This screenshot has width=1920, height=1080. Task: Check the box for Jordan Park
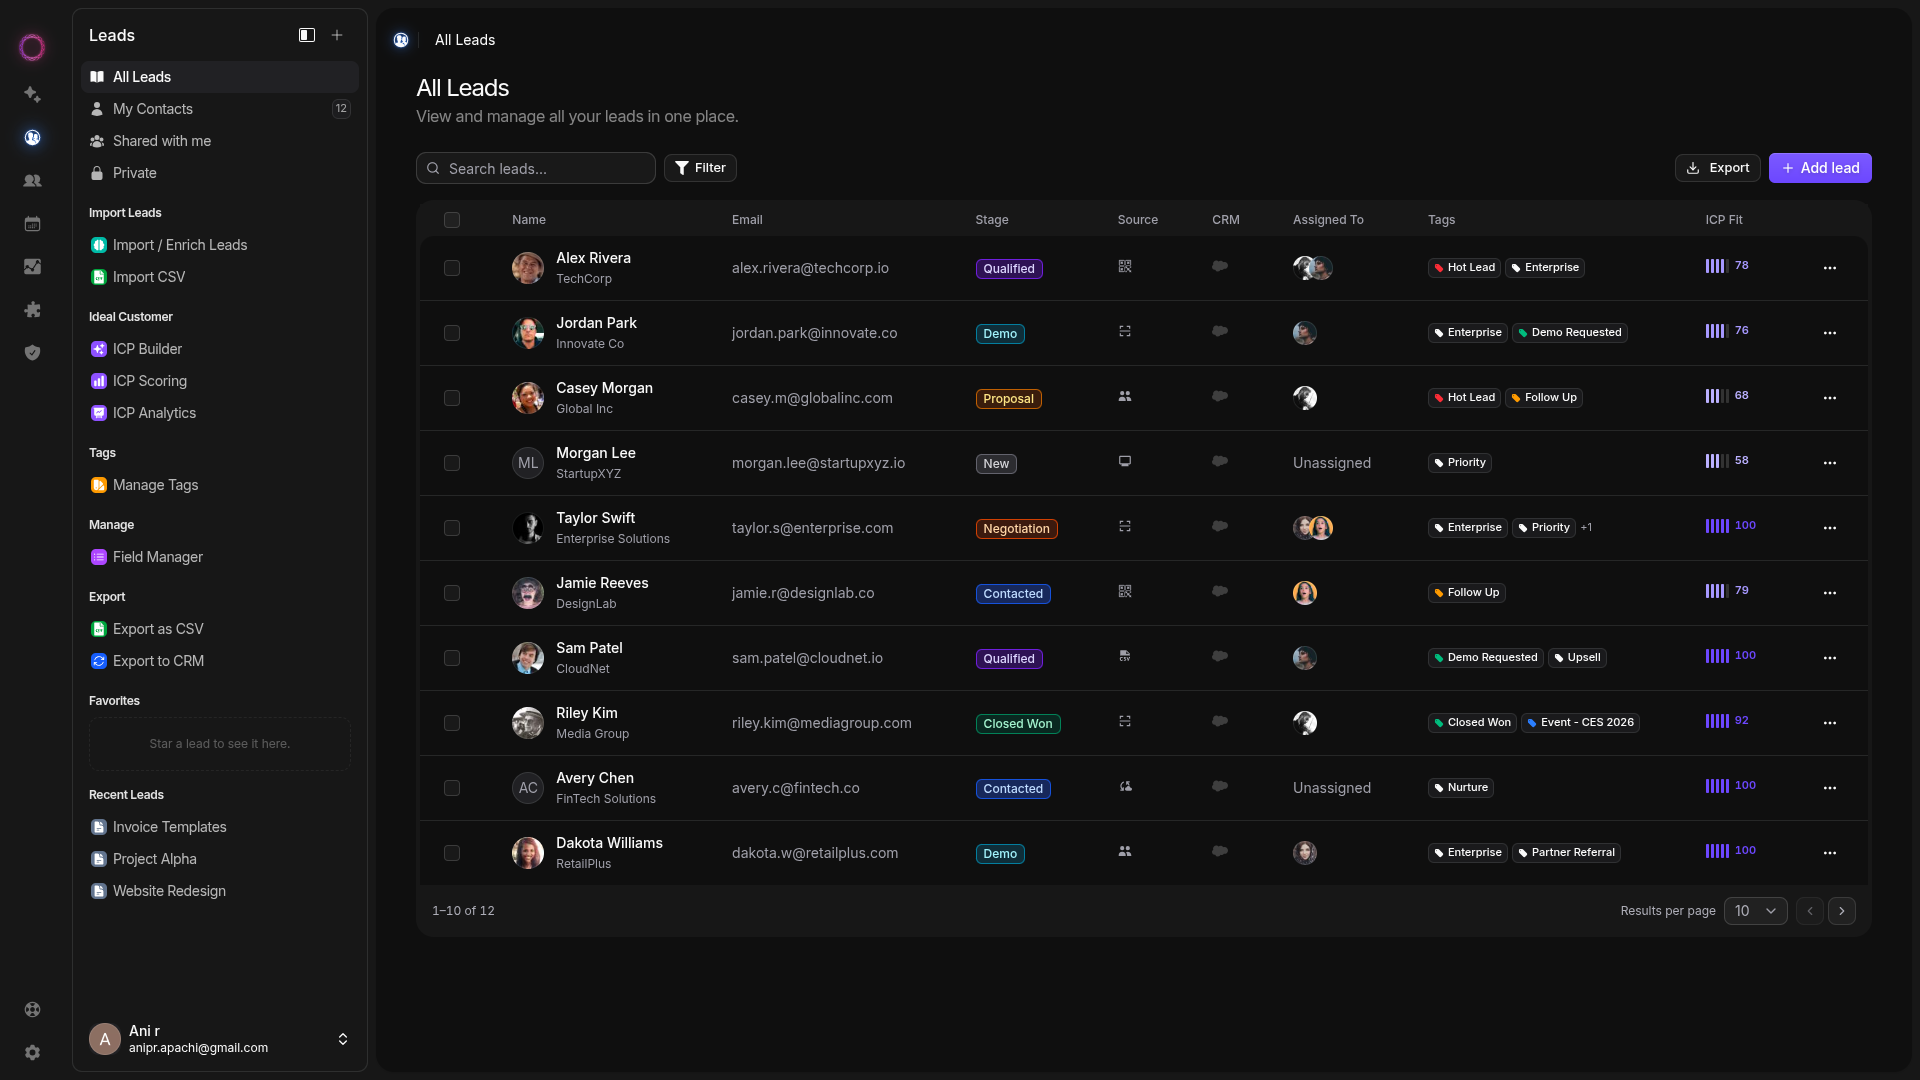452,333
